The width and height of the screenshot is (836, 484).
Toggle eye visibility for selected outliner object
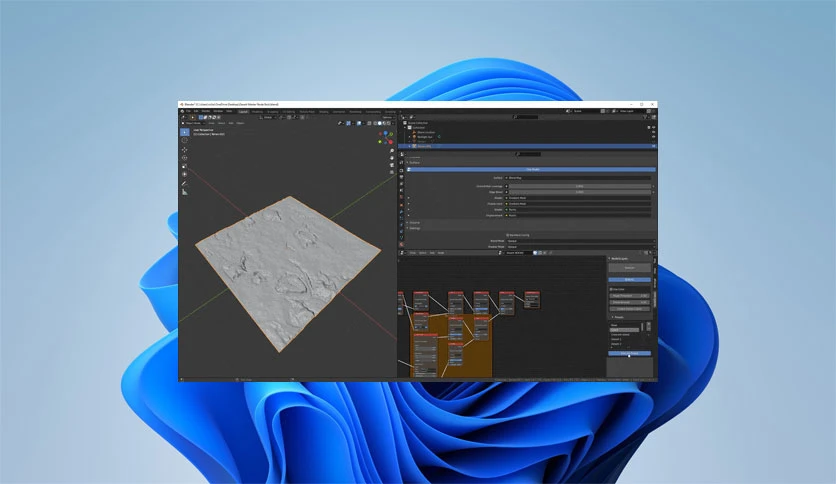coord(654,146)
